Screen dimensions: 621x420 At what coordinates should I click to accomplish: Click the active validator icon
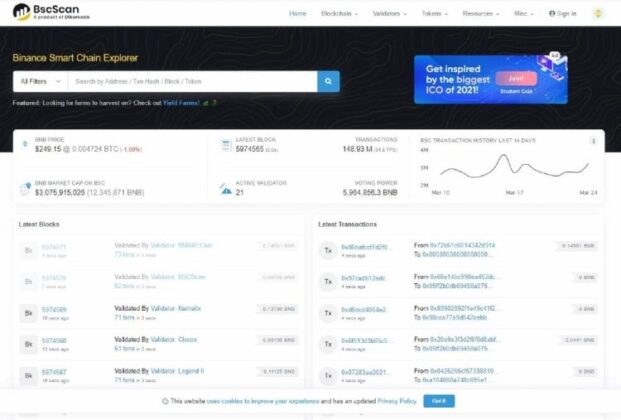(226, 189)
